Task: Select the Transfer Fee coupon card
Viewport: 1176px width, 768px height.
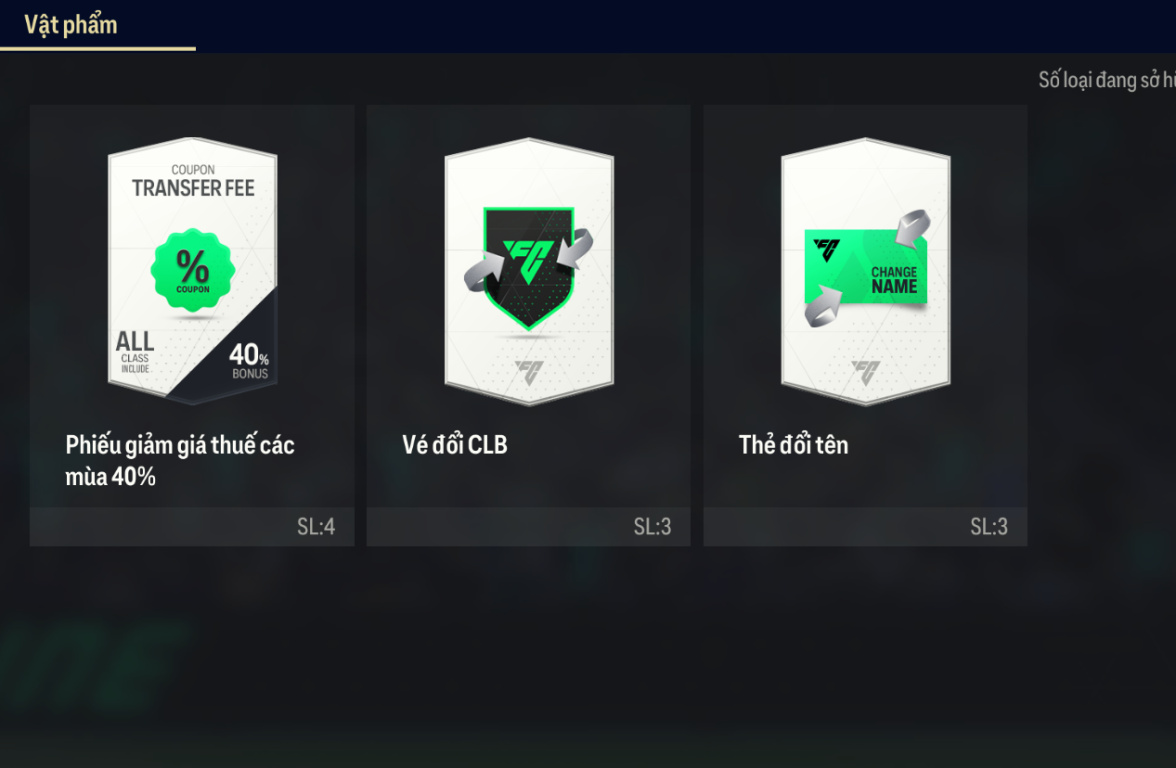Action: coord(193,271)
